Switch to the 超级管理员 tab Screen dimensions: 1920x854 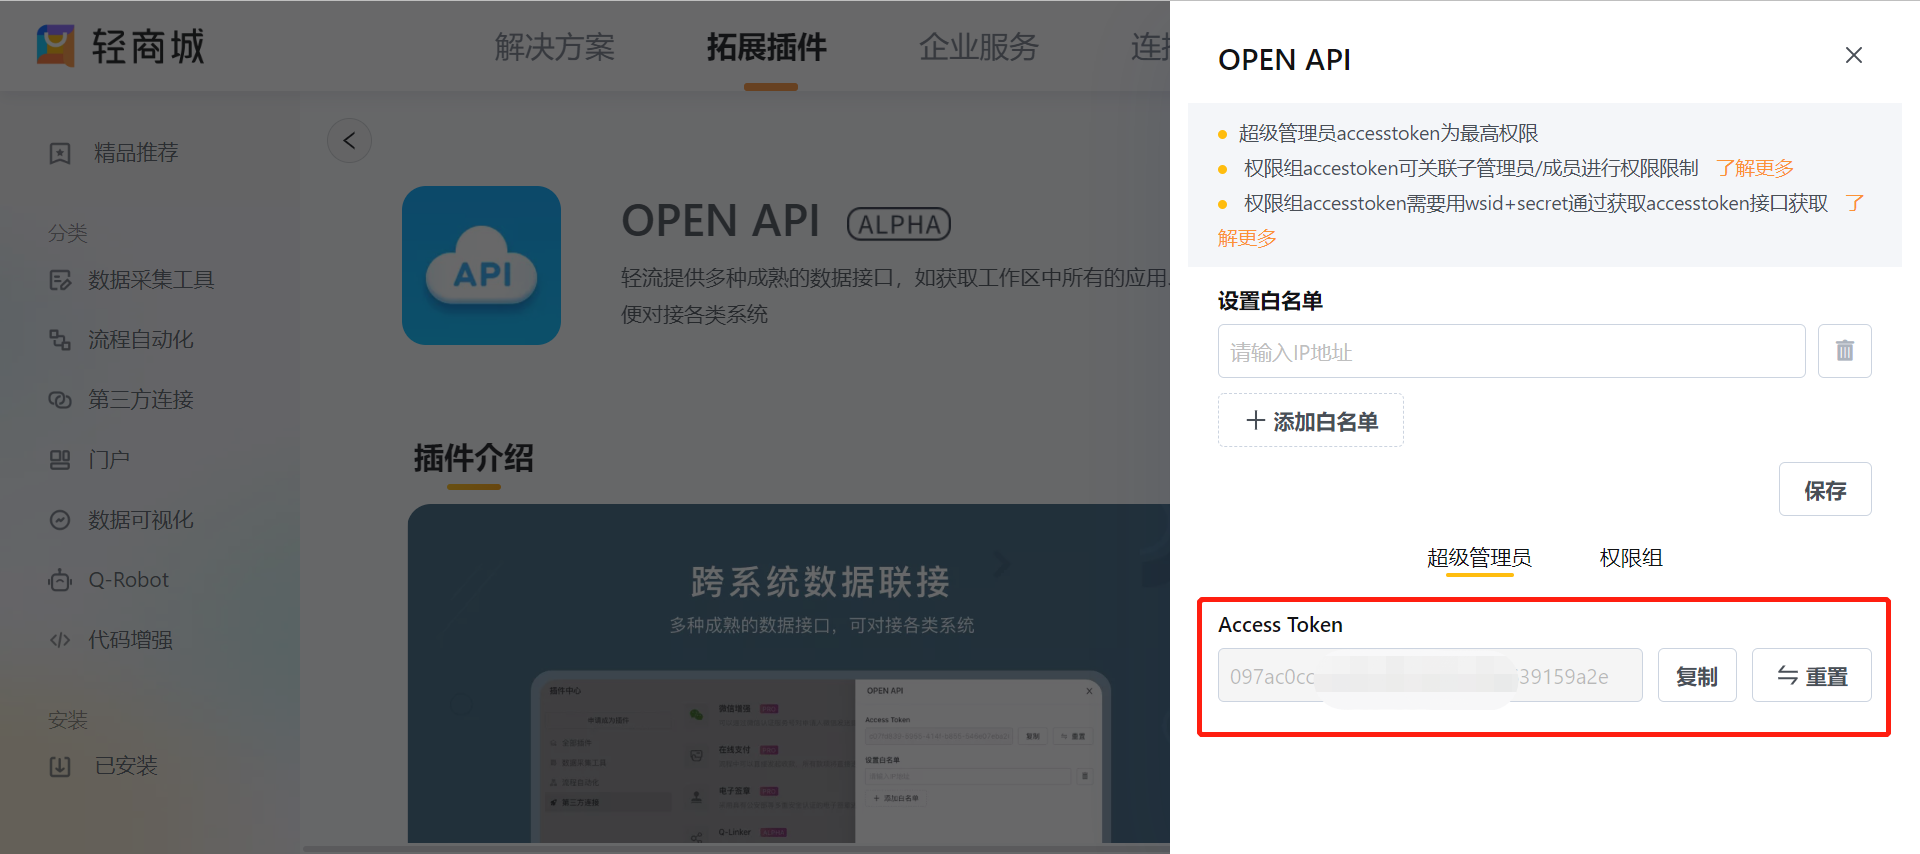tap(1479, 558)
